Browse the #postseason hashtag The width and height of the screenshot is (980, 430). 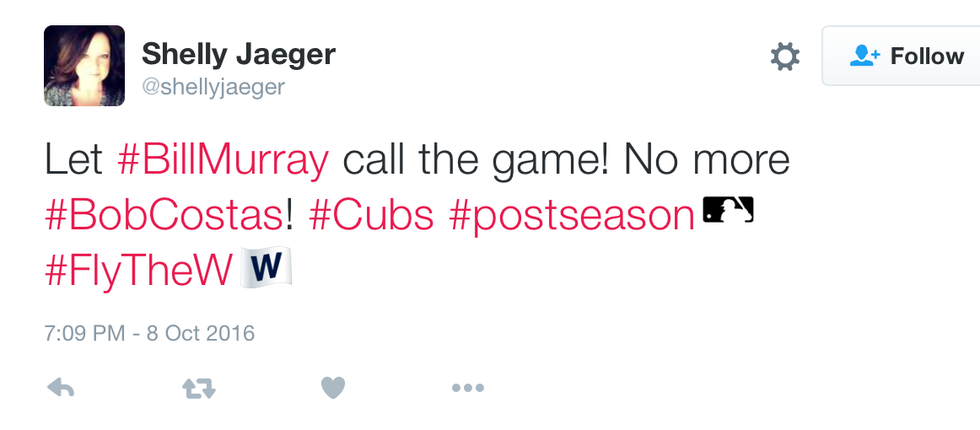572,215
